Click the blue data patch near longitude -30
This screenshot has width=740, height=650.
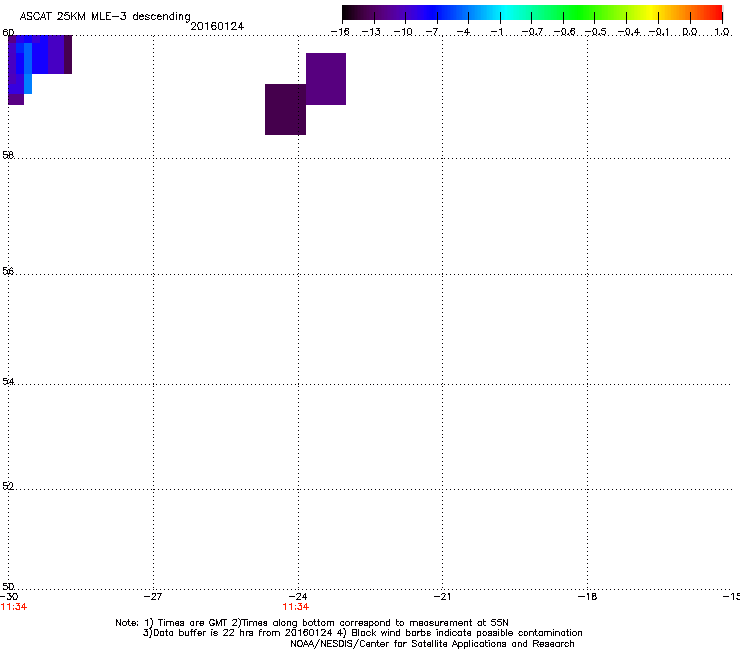tap(40, 69)
